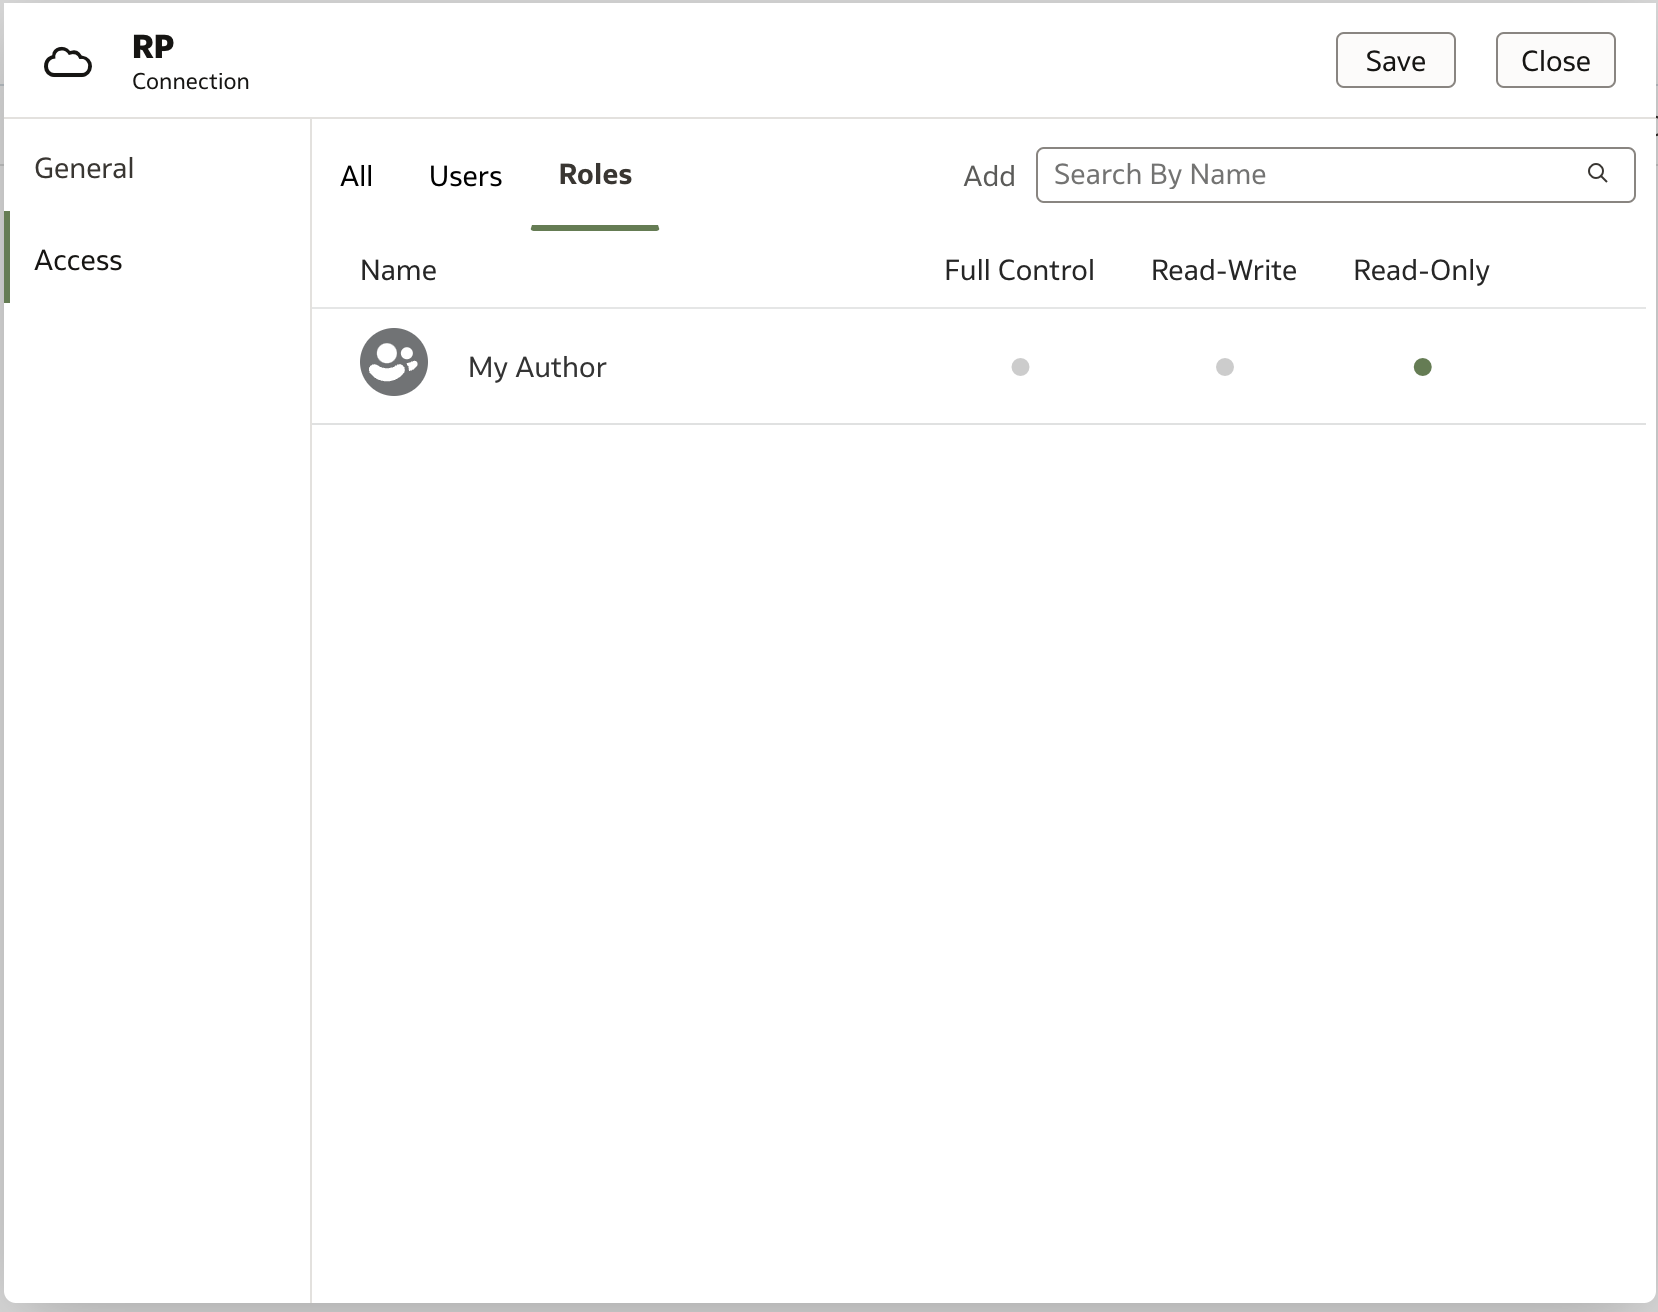Switch to the All tab
Screen dimensions: 1658x1312
click(356, 176)
